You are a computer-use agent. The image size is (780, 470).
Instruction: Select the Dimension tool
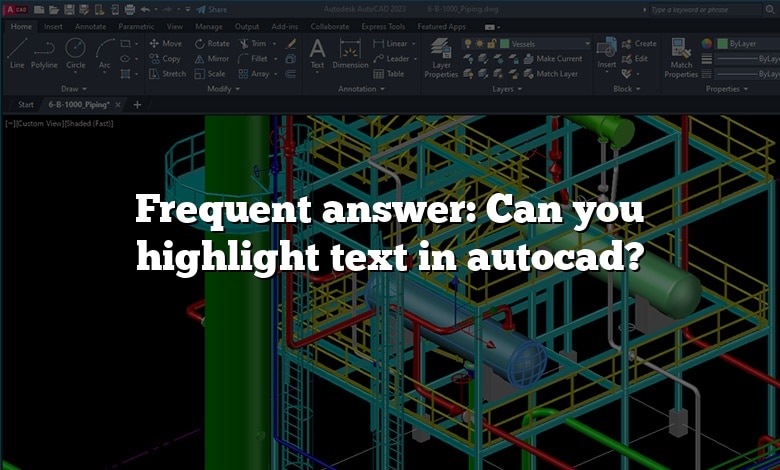coord(350,54)
